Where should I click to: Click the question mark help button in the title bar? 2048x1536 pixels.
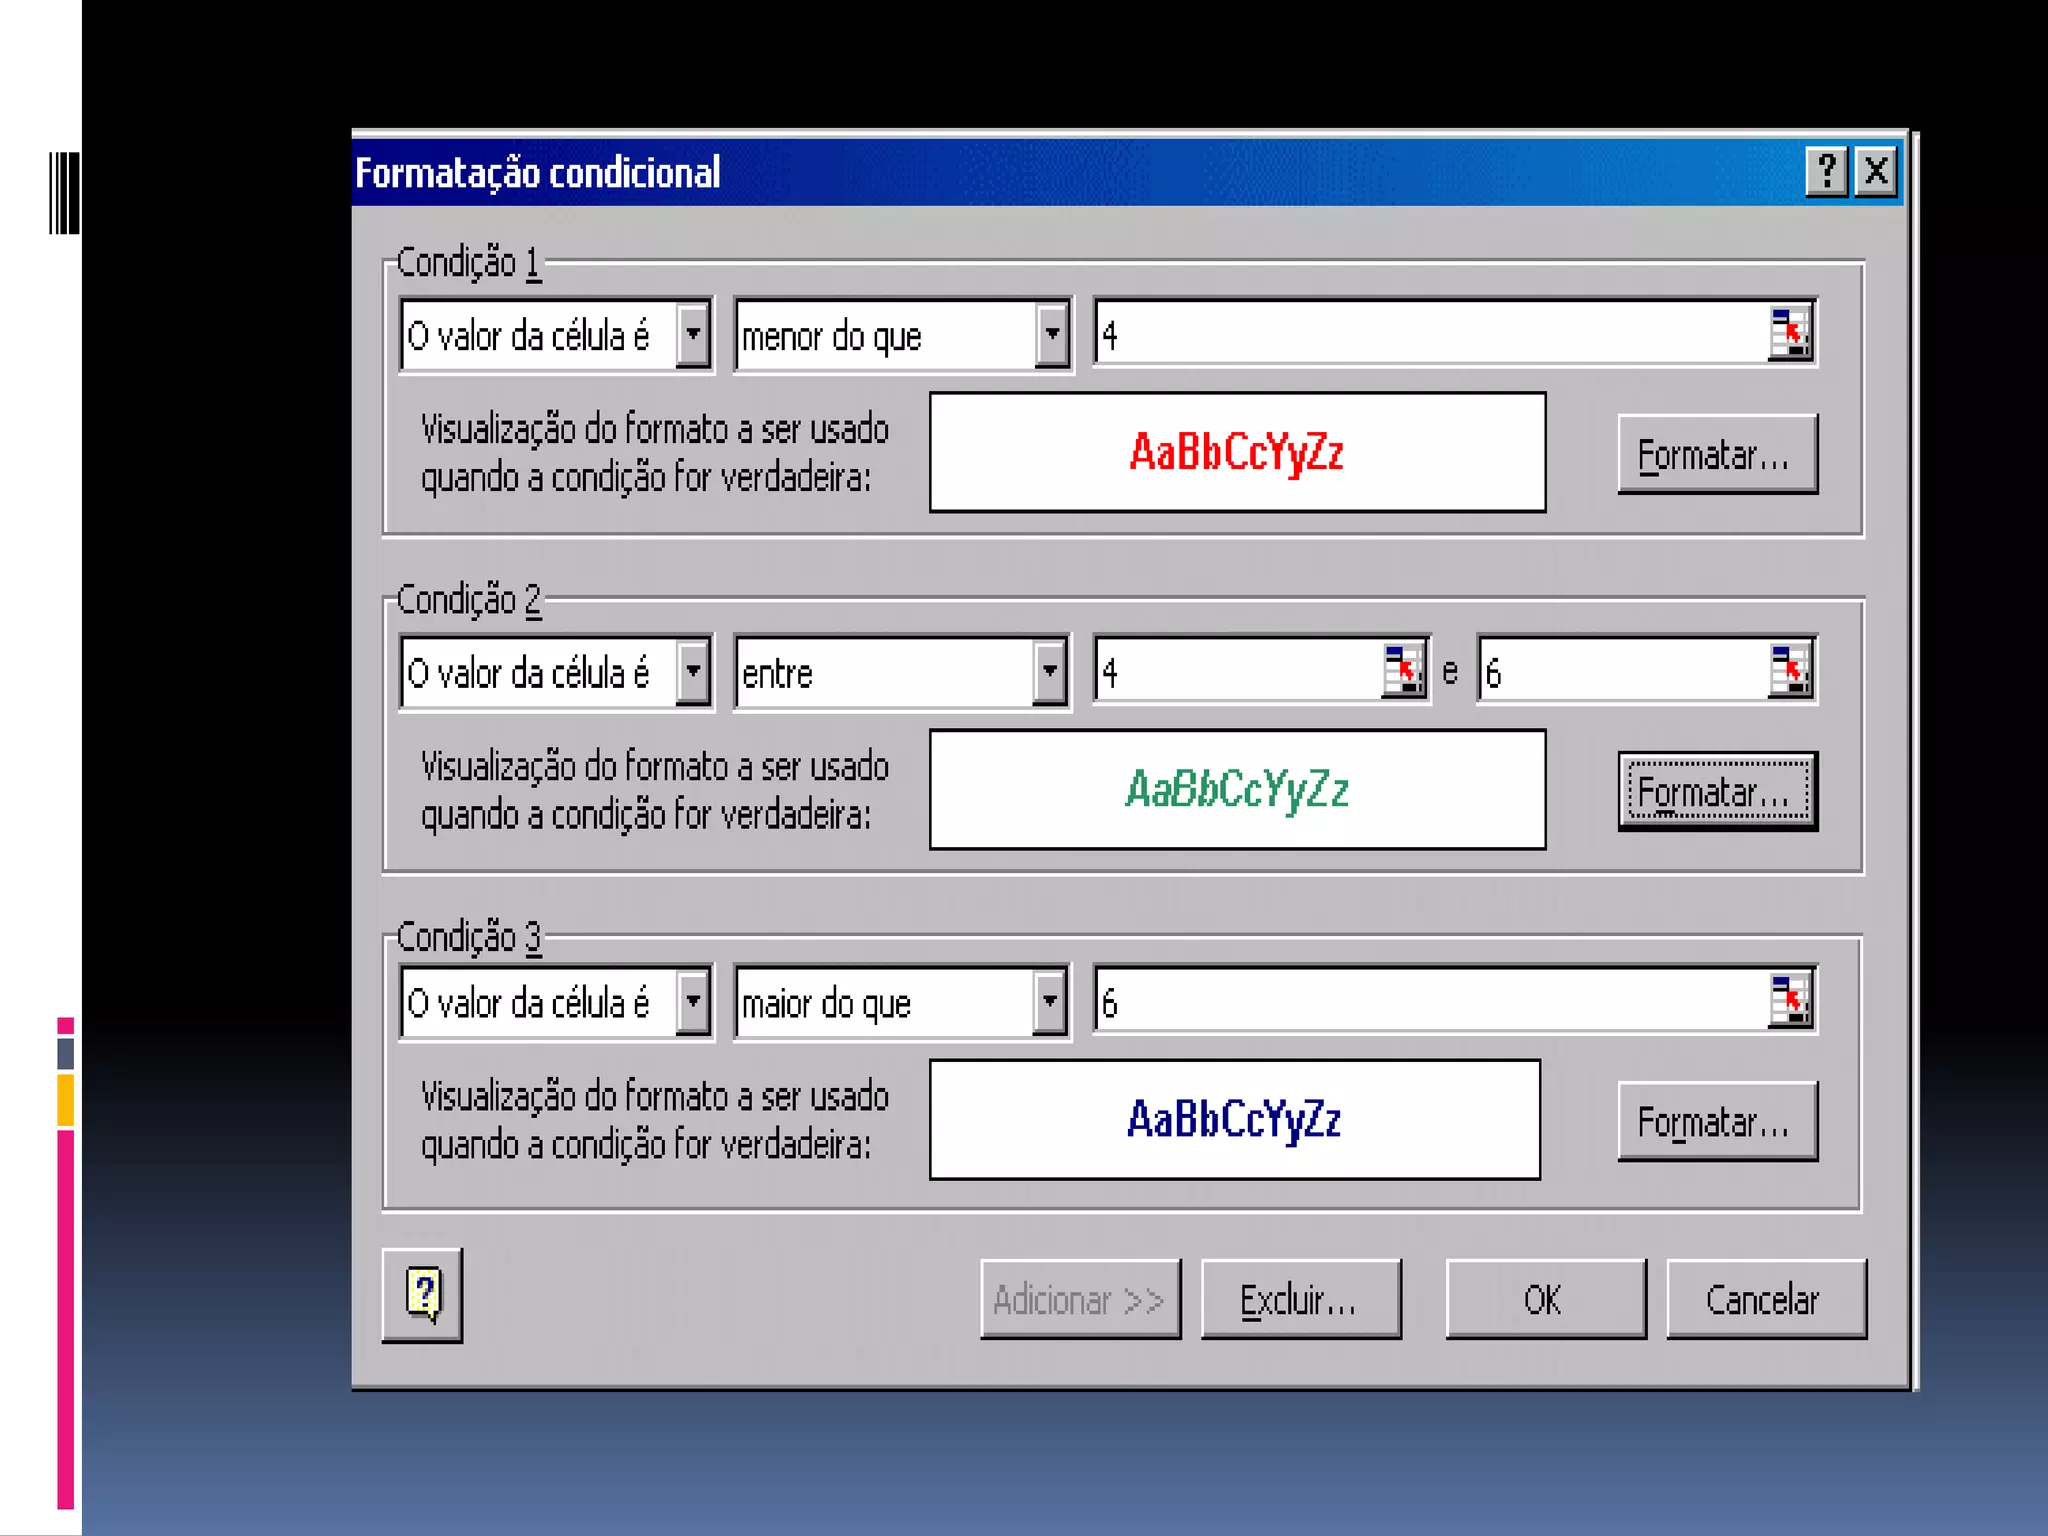click(x=1826, y=172)
